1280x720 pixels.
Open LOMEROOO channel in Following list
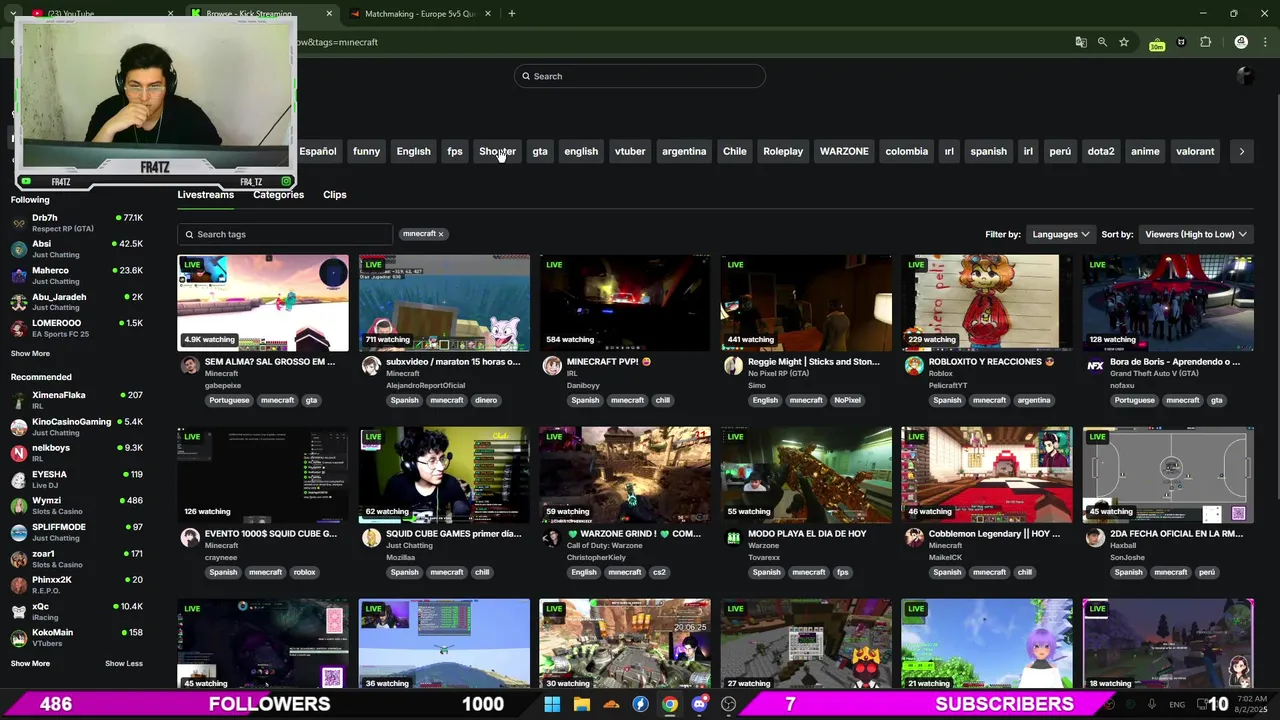[77, 328]
